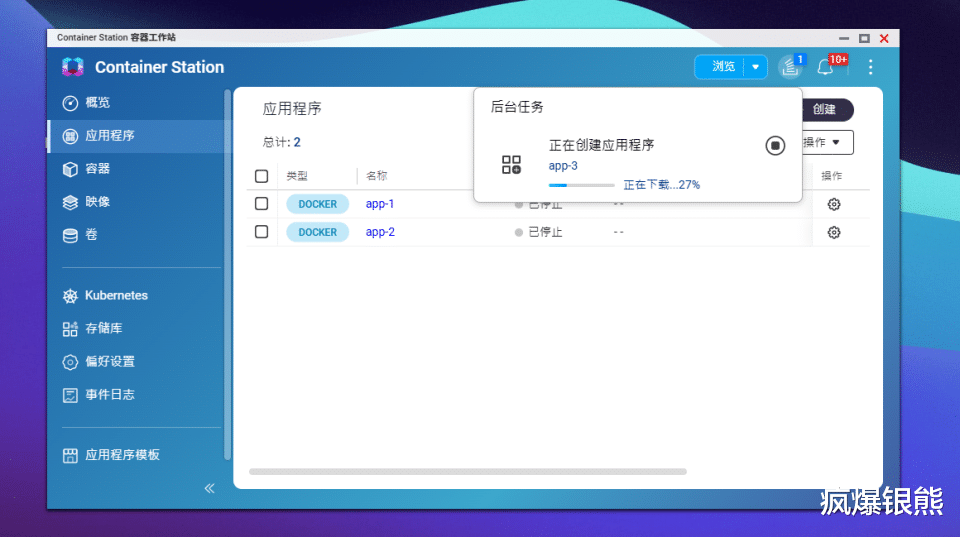This screenshot has width=960, height=537.
Task: Click the 偏好设置 gear icon
Action: point(70,362)
